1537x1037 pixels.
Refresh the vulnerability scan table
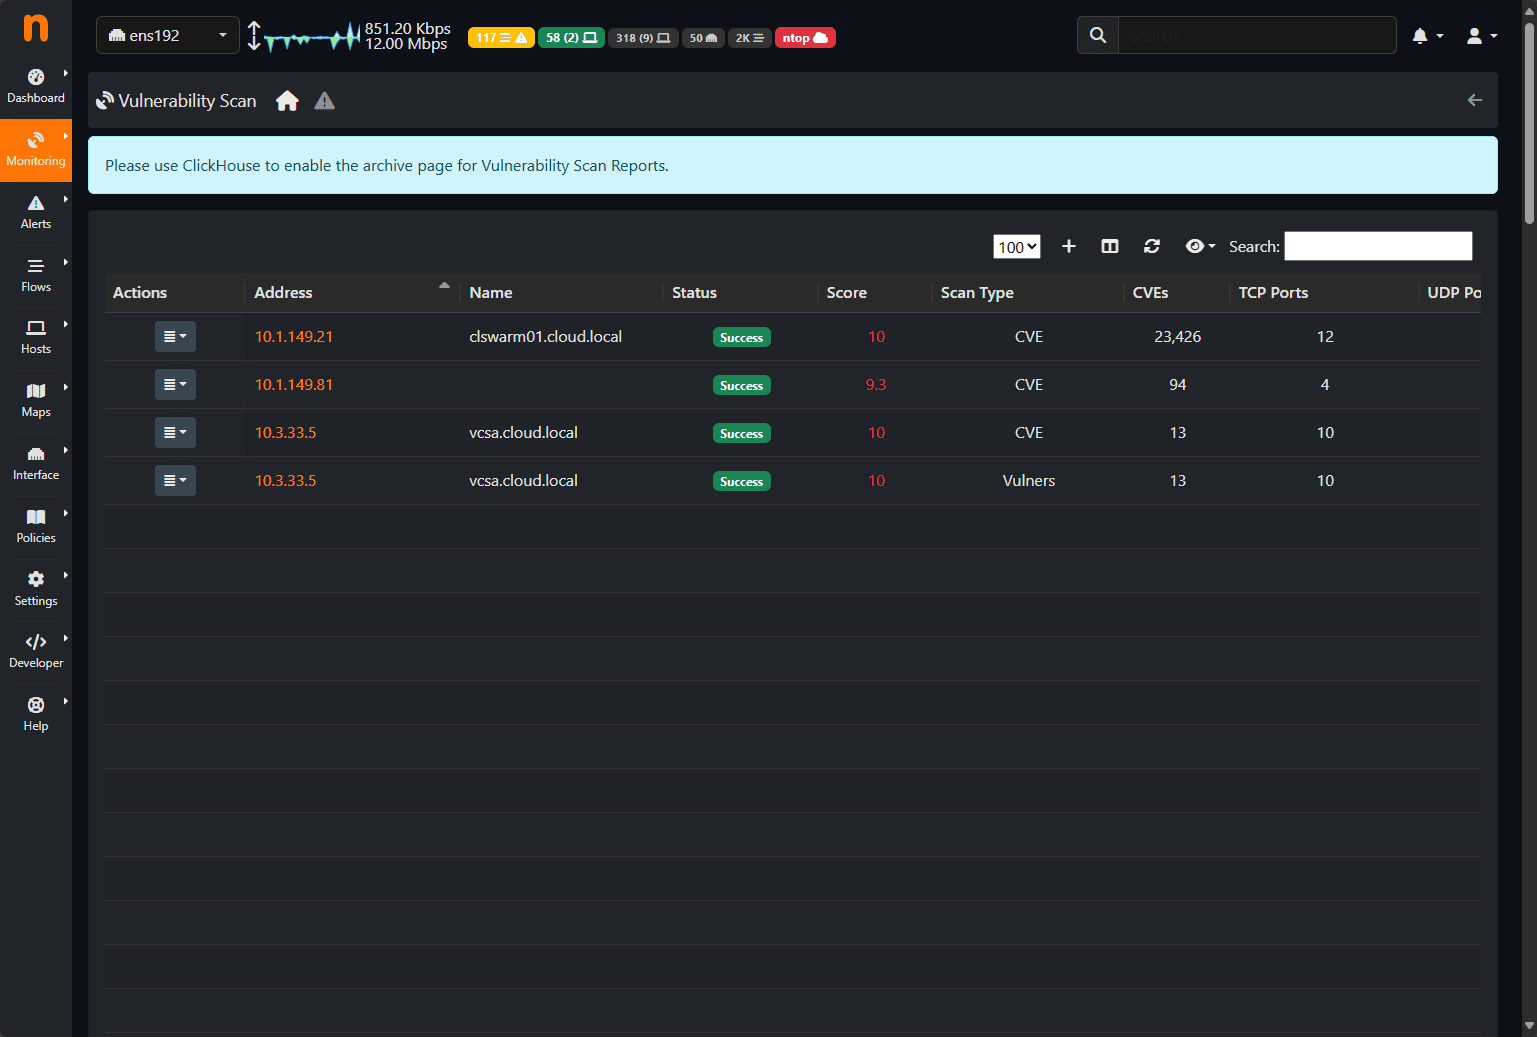[1152, 246]
